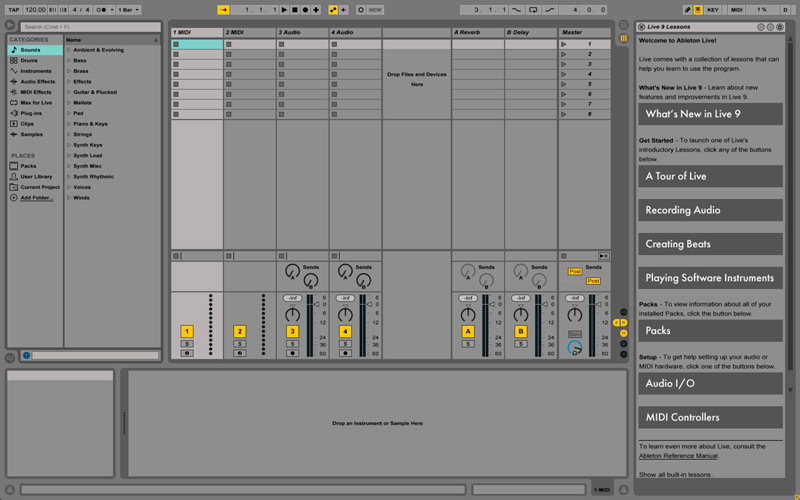Select the A Reverb return track header
This screenshot has width=800, height=500.
(478, 32)
